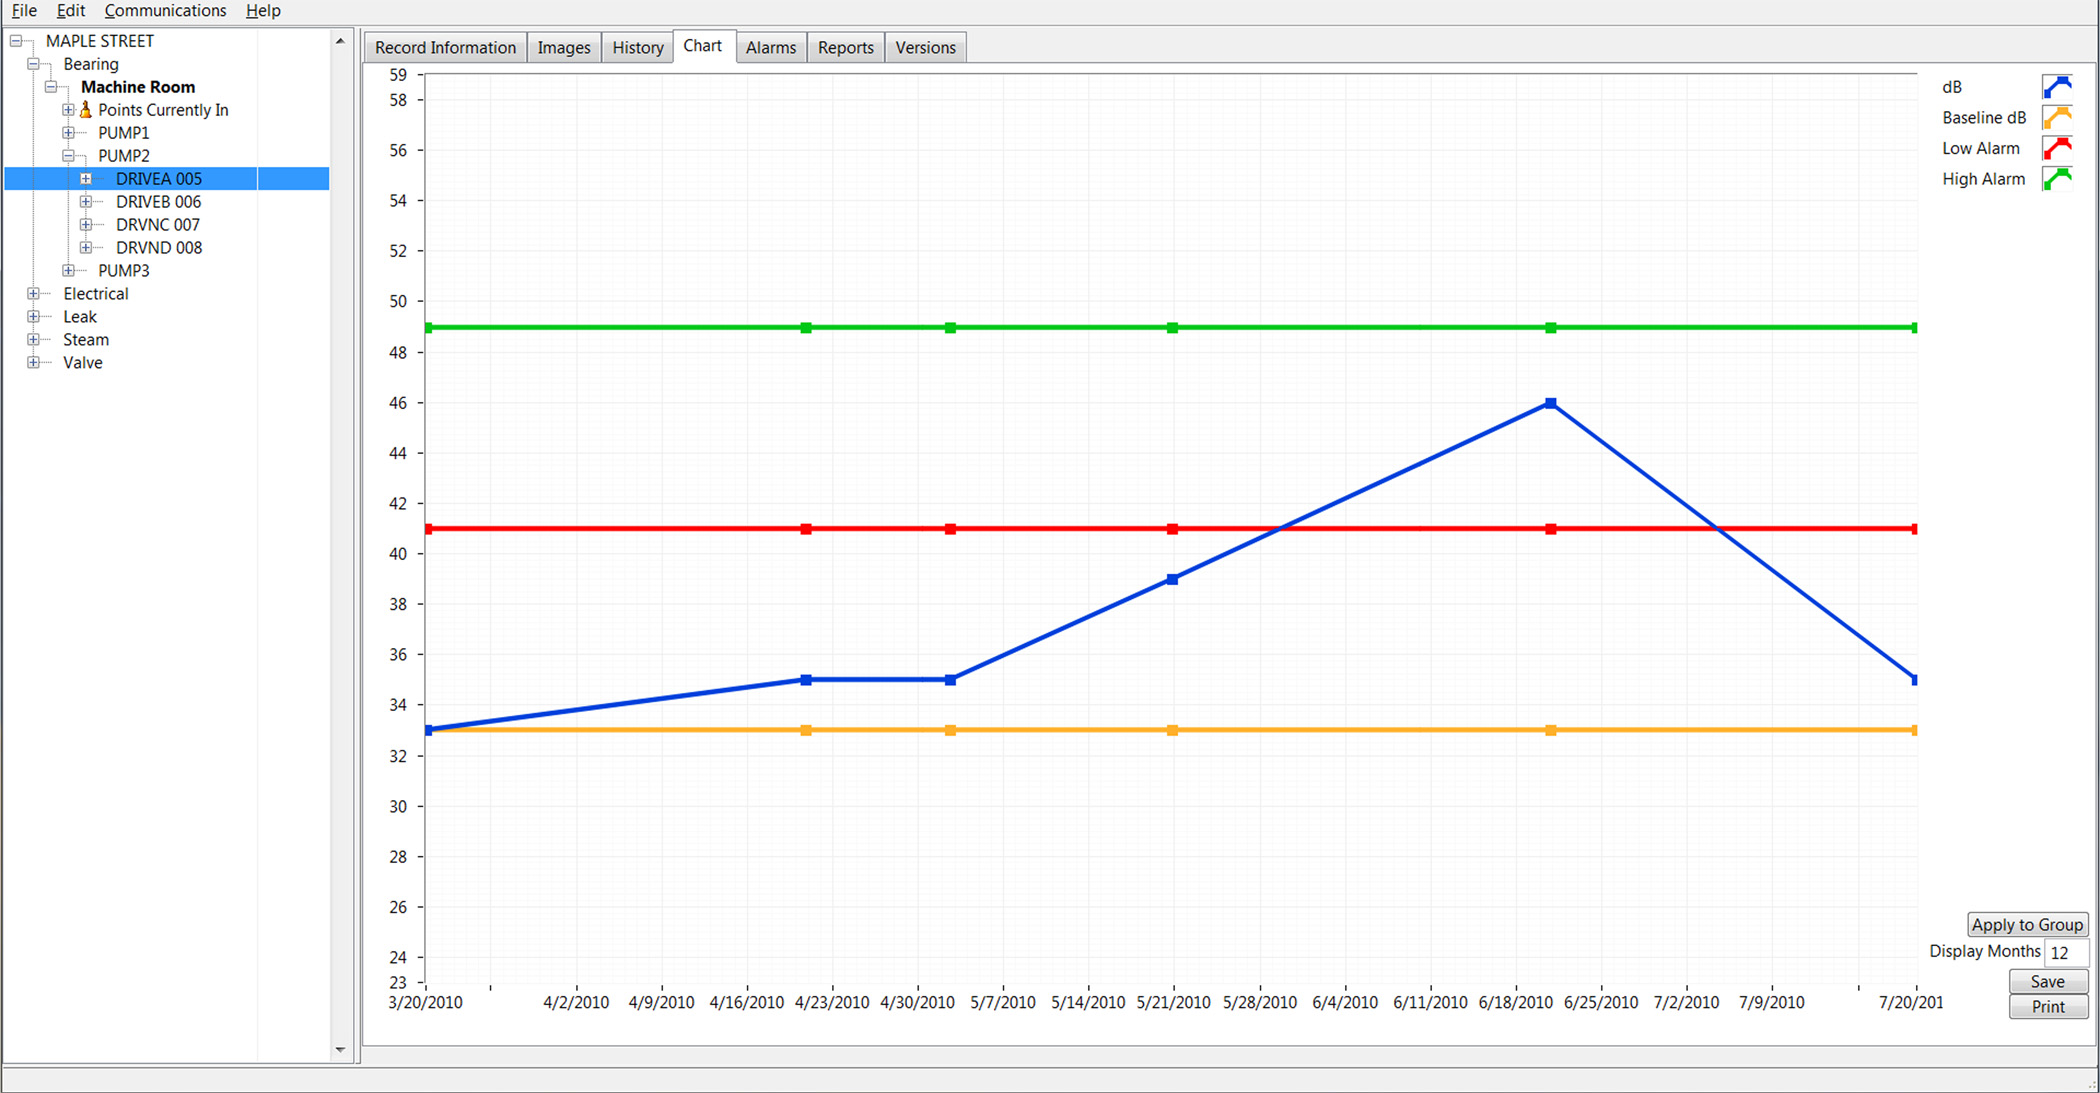Switch to the Alarms tab
The image size is (2100, 1093).
770,47
